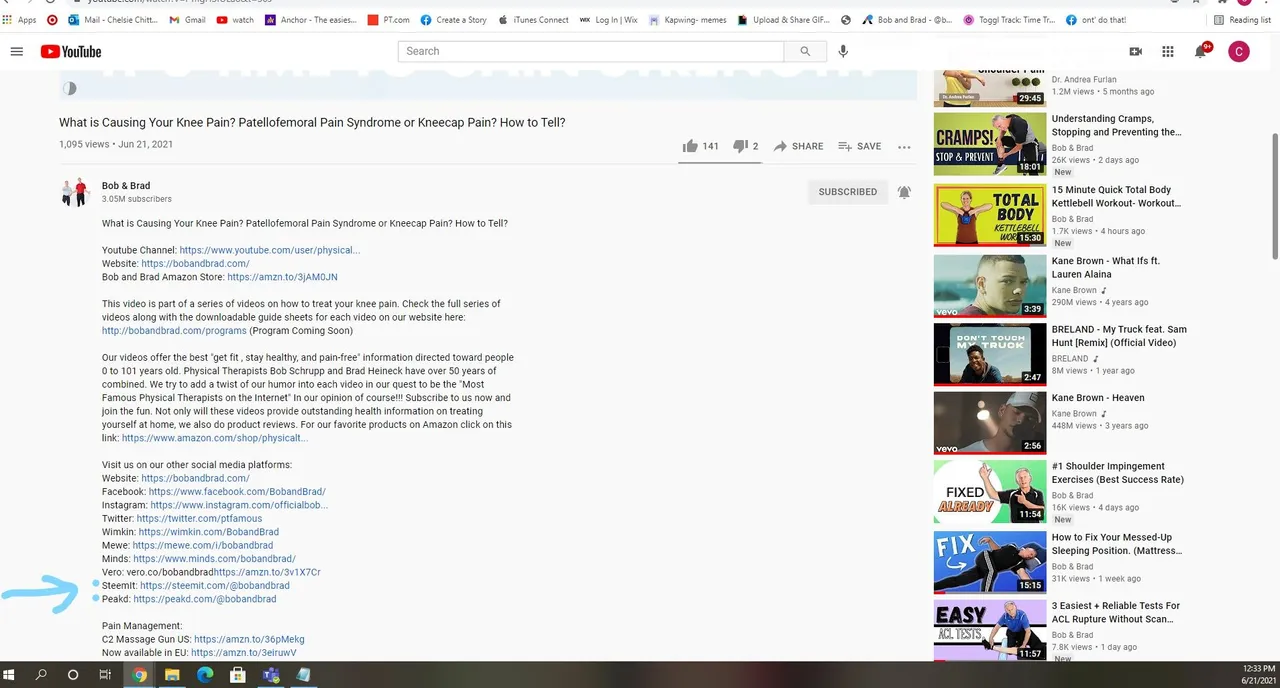This screenshot has width=1280, height=688.
Task: Share the video
Action: point(798,146)
